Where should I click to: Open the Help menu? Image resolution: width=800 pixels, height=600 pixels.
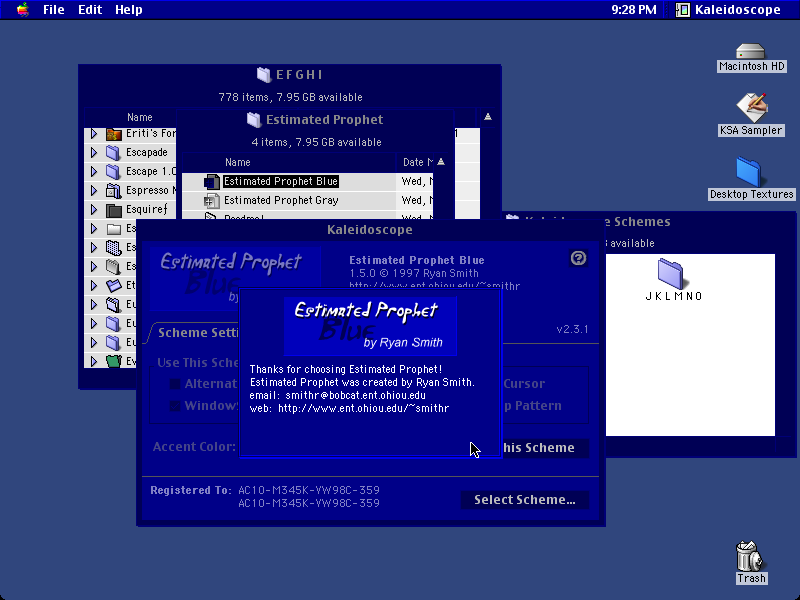(129, 10)
